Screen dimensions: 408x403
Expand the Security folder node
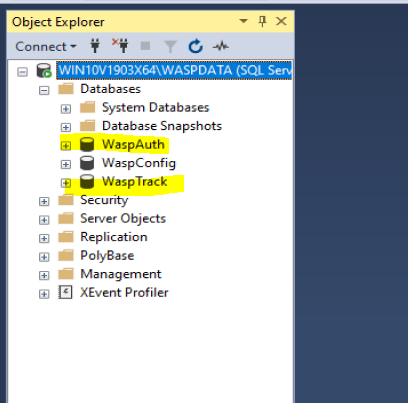[x=44, y=201]
